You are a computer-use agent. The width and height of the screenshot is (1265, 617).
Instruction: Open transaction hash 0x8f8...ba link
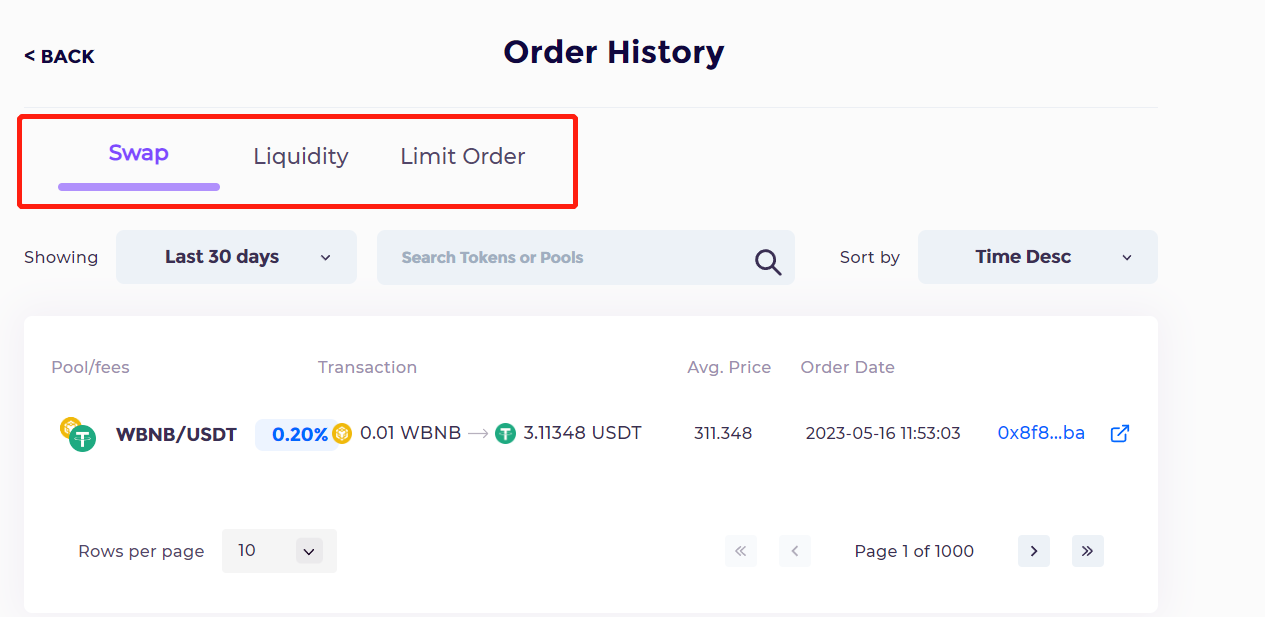tap(1041, 433)
